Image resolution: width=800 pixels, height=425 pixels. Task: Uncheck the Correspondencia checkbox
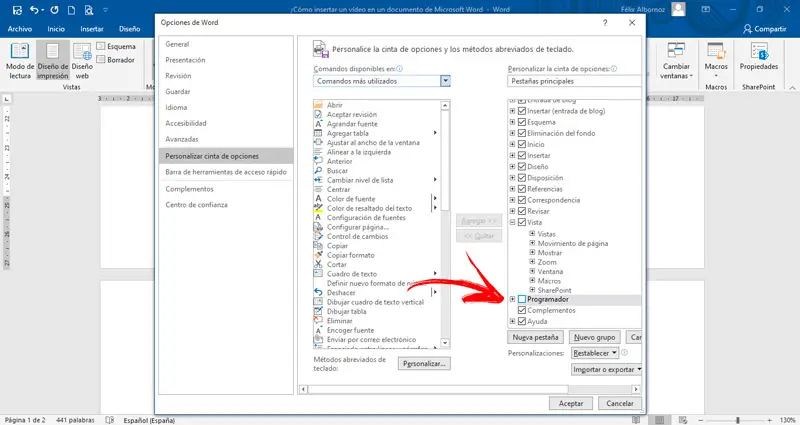point(521,200)
